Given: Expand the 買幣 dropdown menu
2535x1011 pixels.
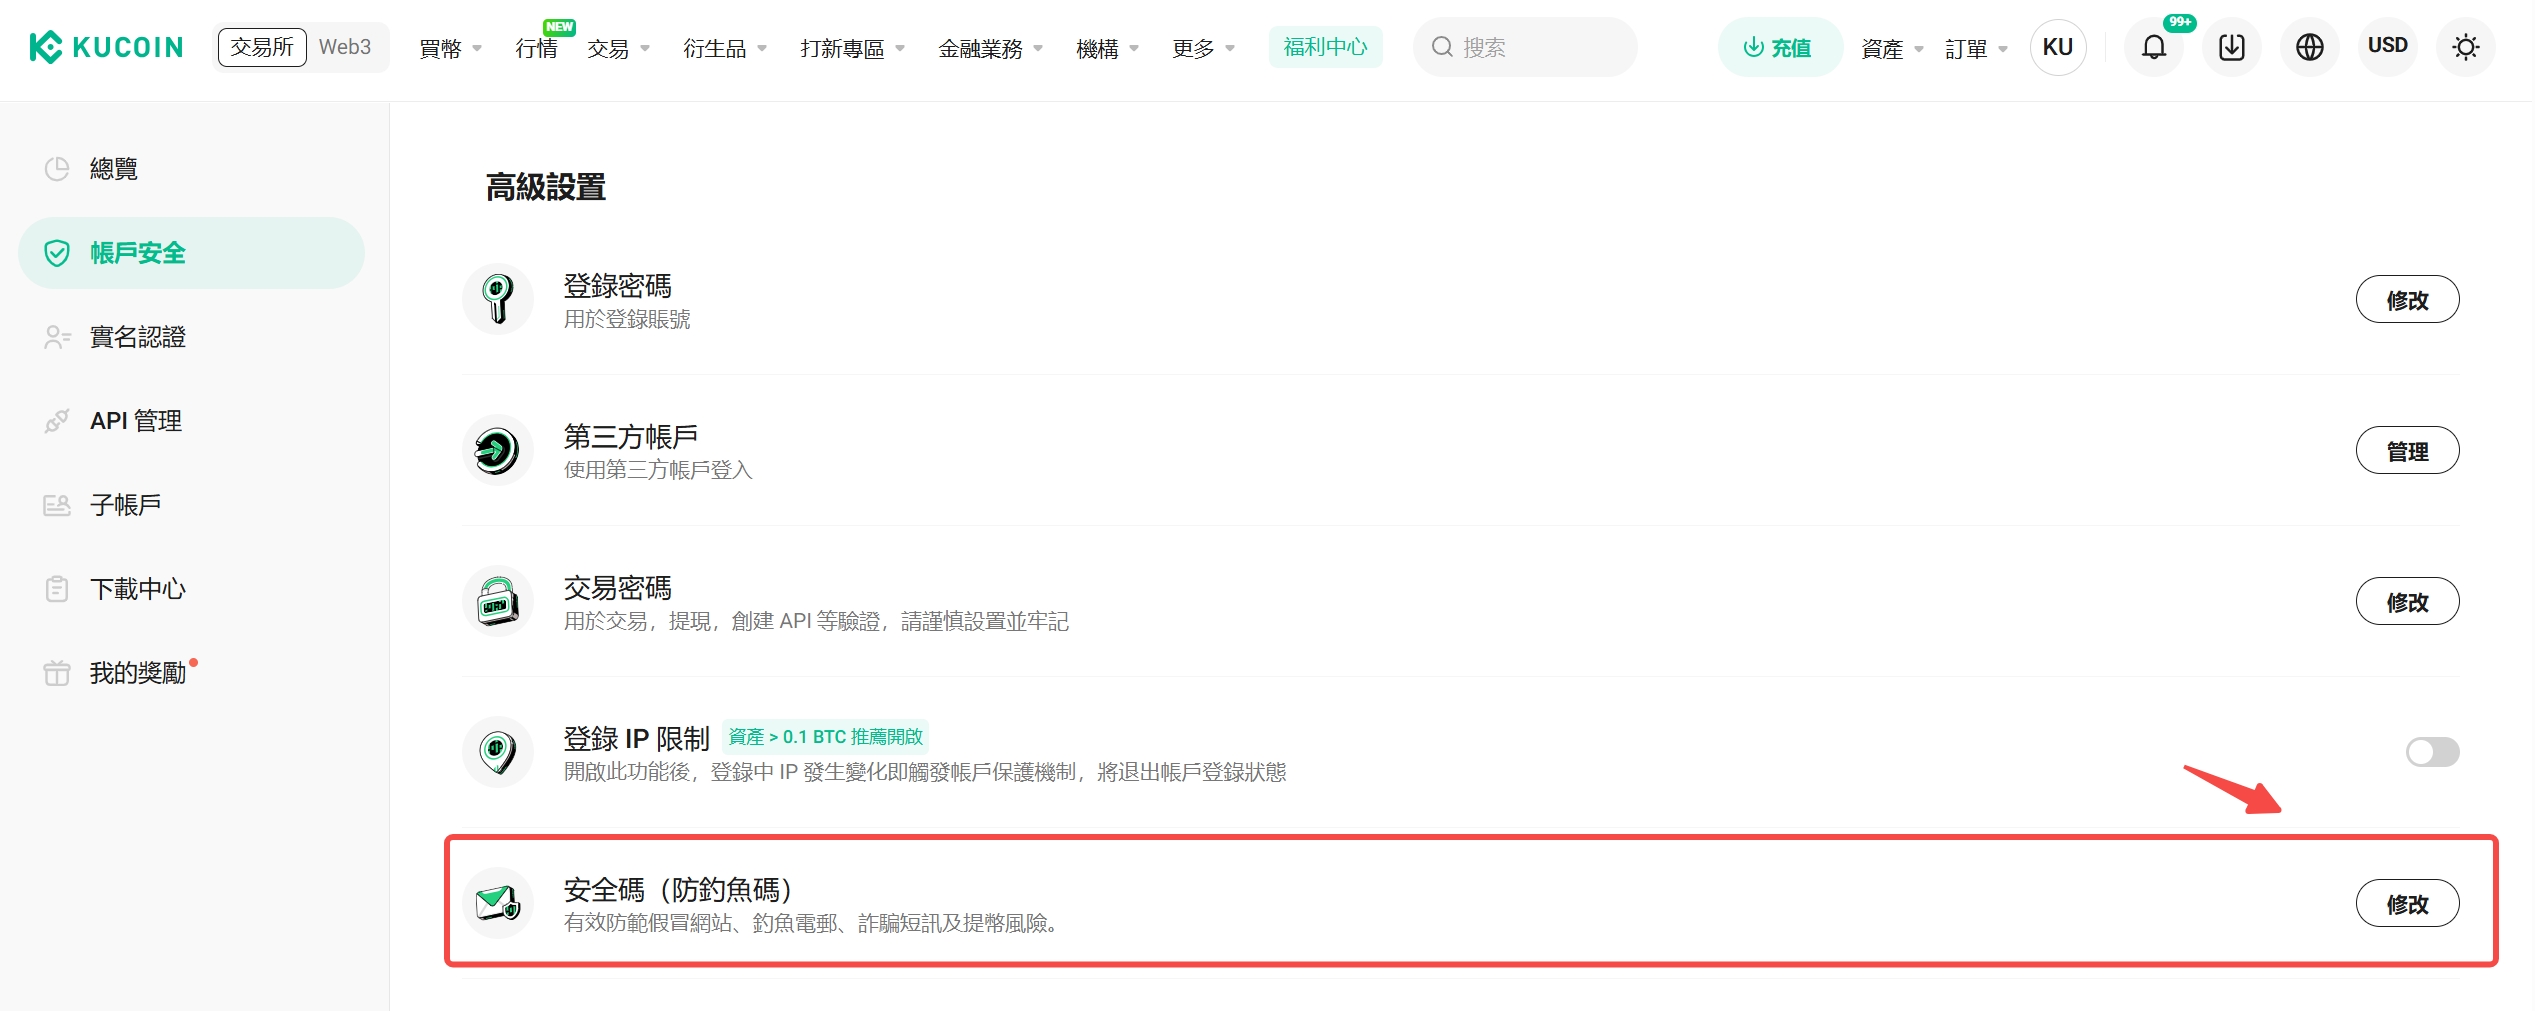Looking at the screenshot, I should pyautogui.click(x=450, y=48).
